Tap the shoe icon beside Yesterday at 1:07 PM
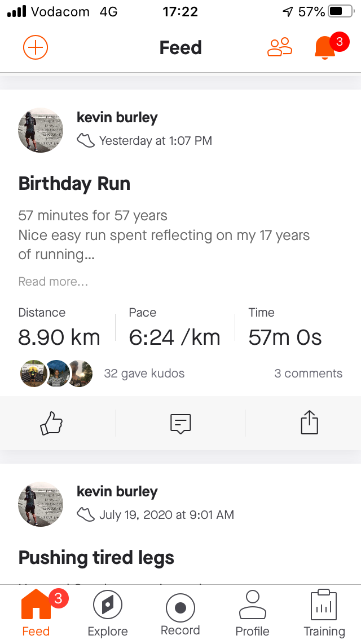 point(86,141)
